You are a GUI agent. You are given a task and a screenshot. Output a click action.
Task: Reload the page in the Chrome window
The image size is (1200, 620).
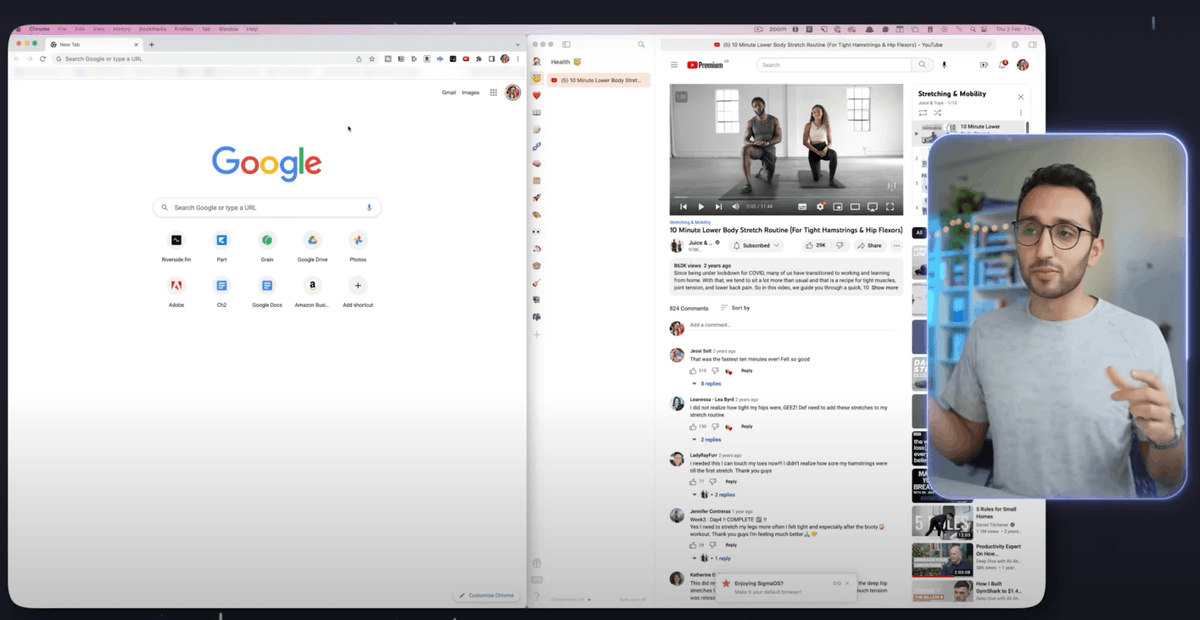point(43,59)
